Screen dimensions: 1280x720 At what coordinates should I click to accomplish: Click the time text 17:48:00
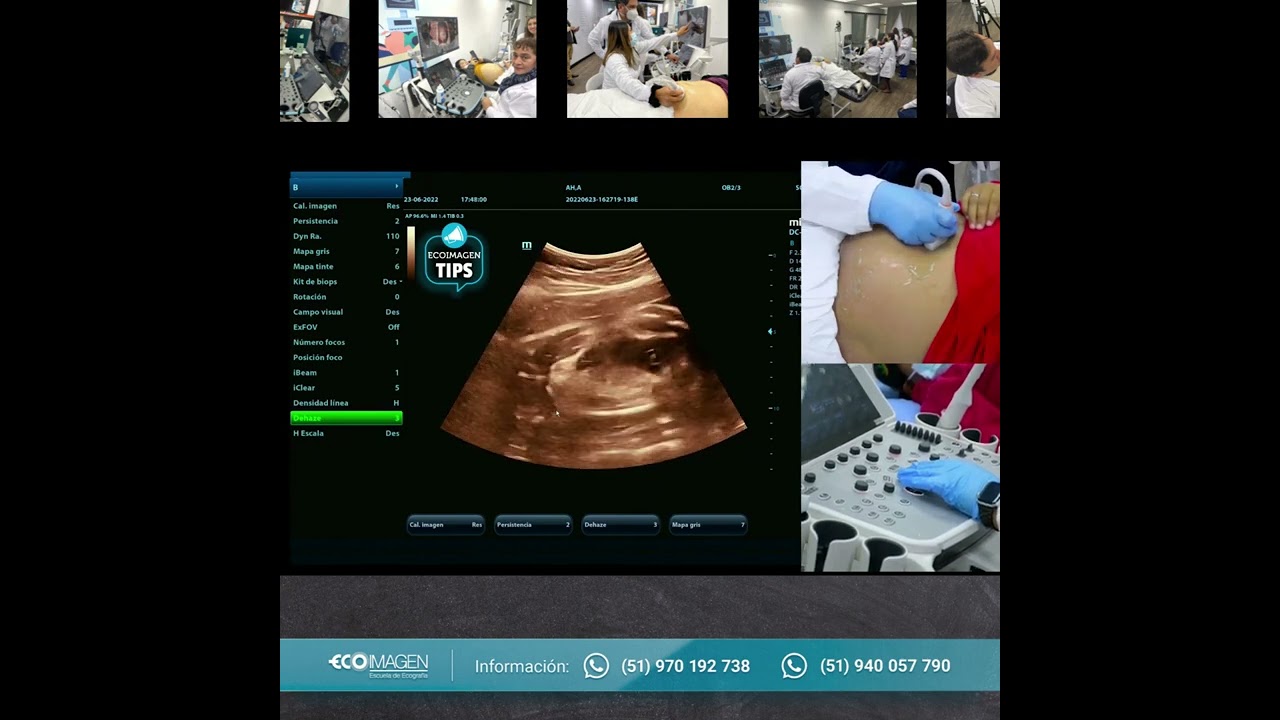[x=474, y=200]
